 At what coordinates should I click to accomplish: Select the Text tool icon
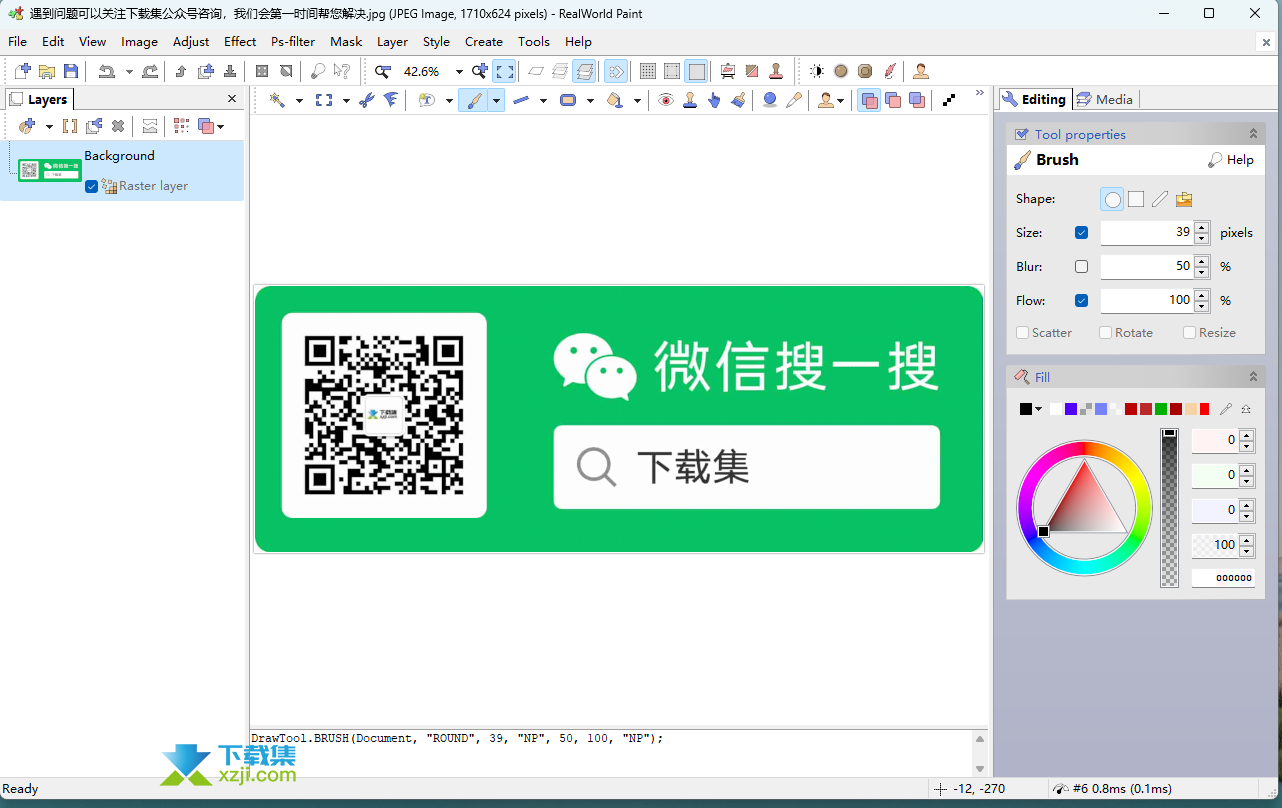tap(427, 100)
